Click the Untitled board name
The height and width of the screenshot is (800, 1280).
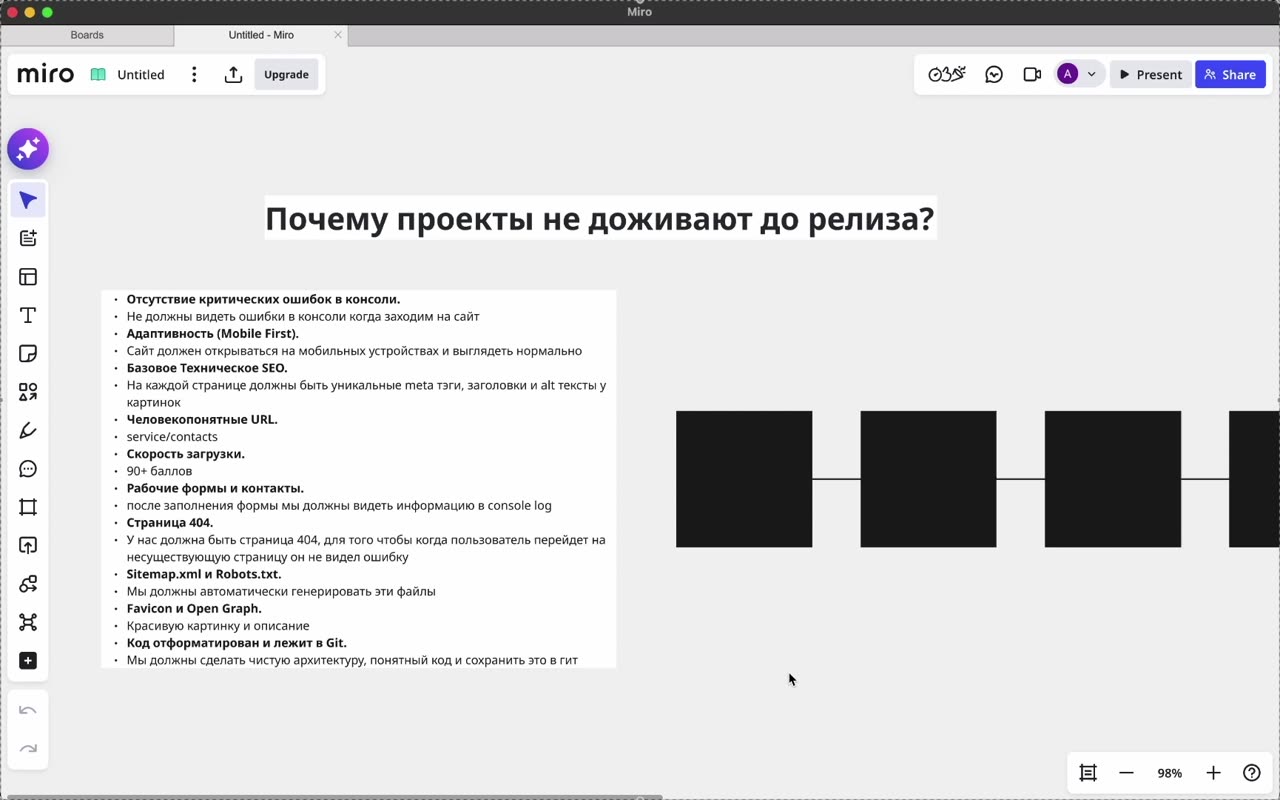[141, 75]
